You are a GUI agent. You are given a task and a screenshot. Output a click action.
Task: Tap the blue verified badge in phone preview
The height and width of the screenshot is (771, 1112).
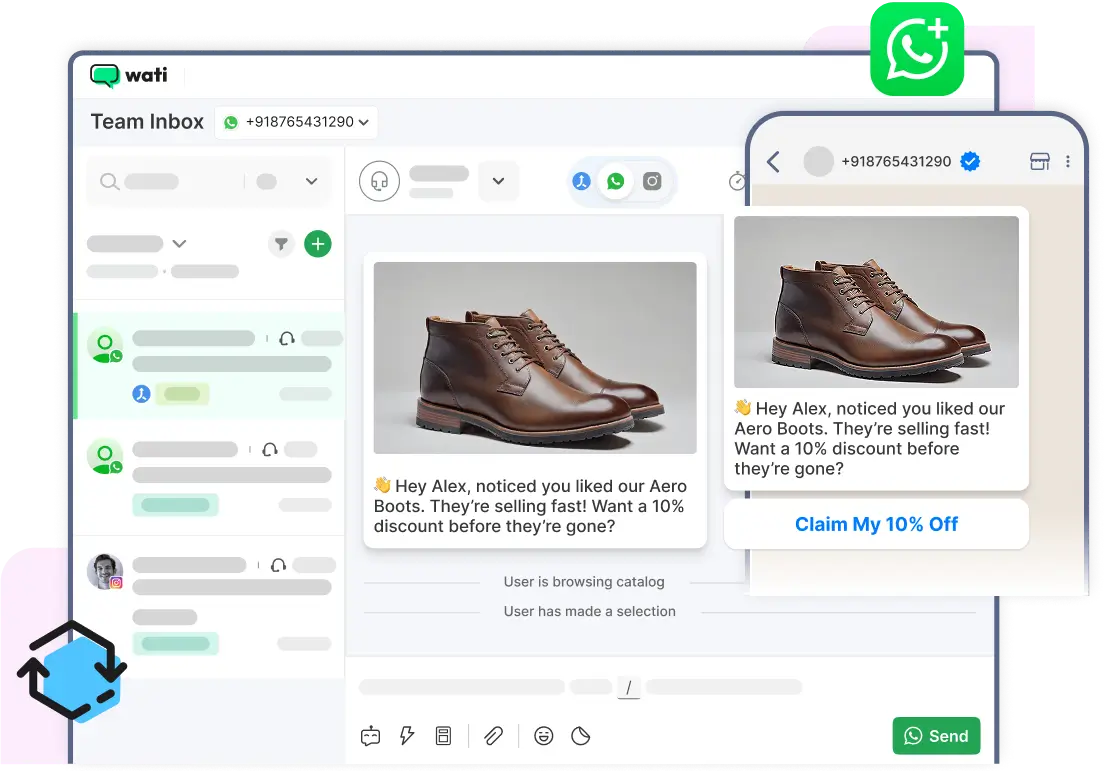tap(970, 162)
